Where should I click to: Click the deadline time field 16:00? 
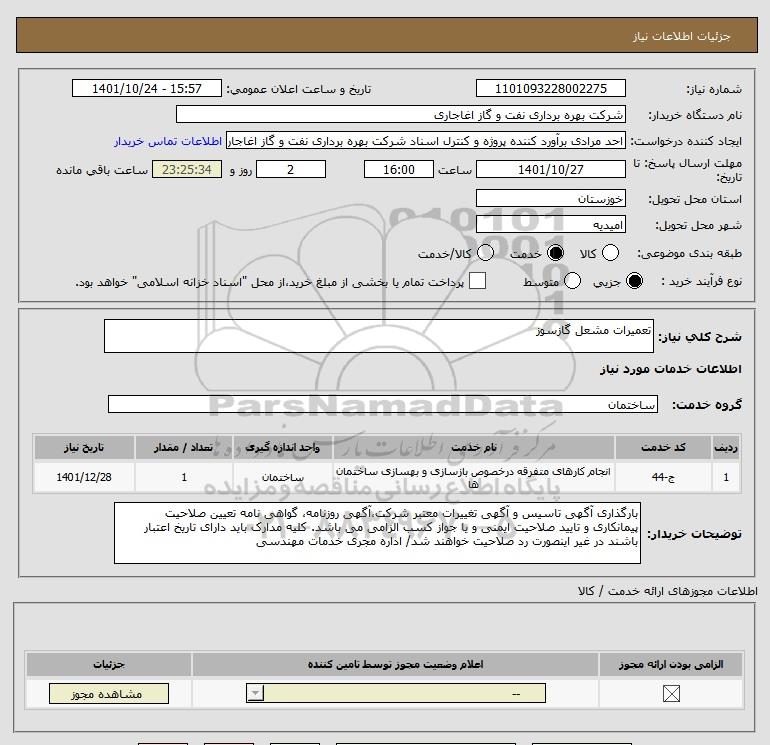coord(399,169)
